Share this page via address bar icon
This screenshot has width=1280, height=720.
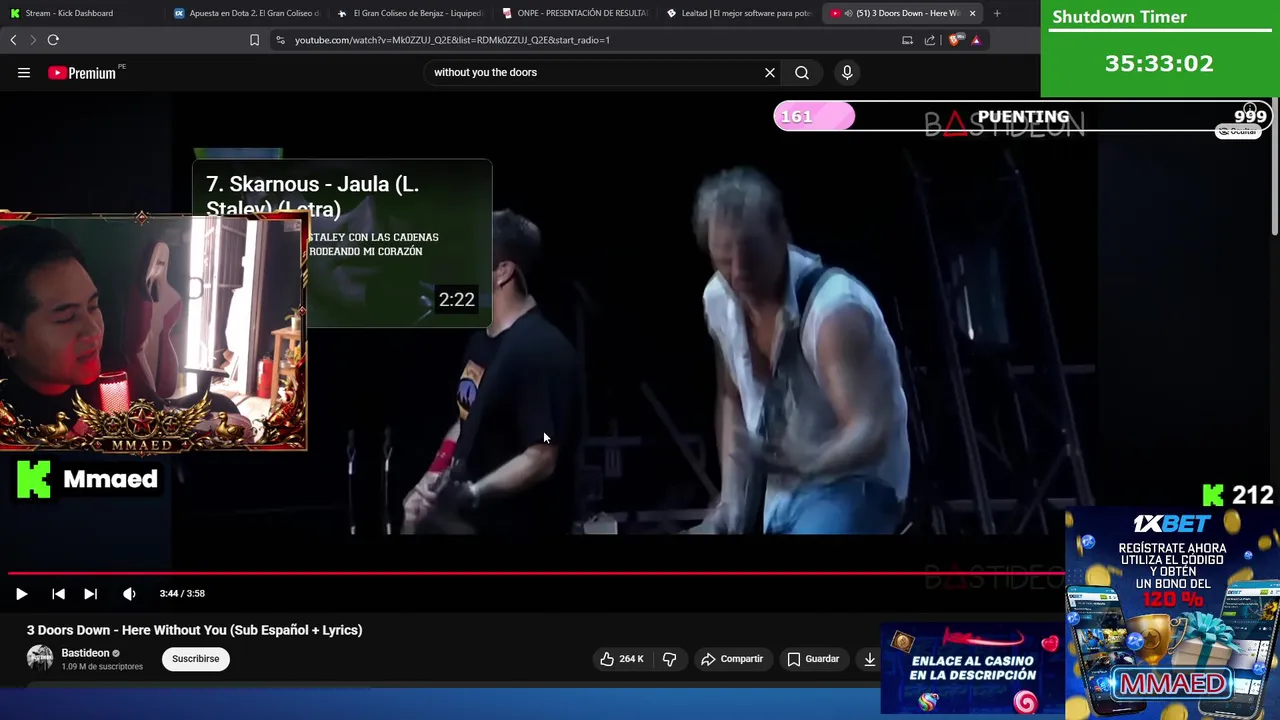point(930,40)
